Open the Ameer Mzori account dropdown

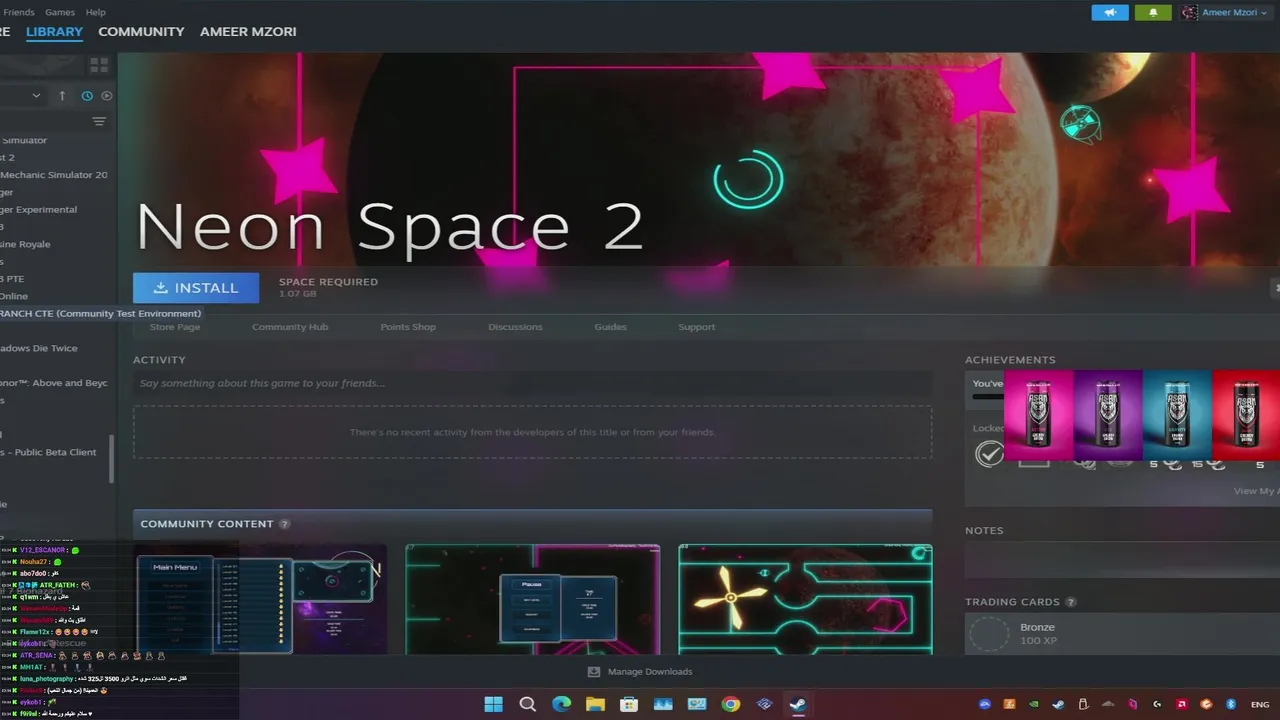1227,12
